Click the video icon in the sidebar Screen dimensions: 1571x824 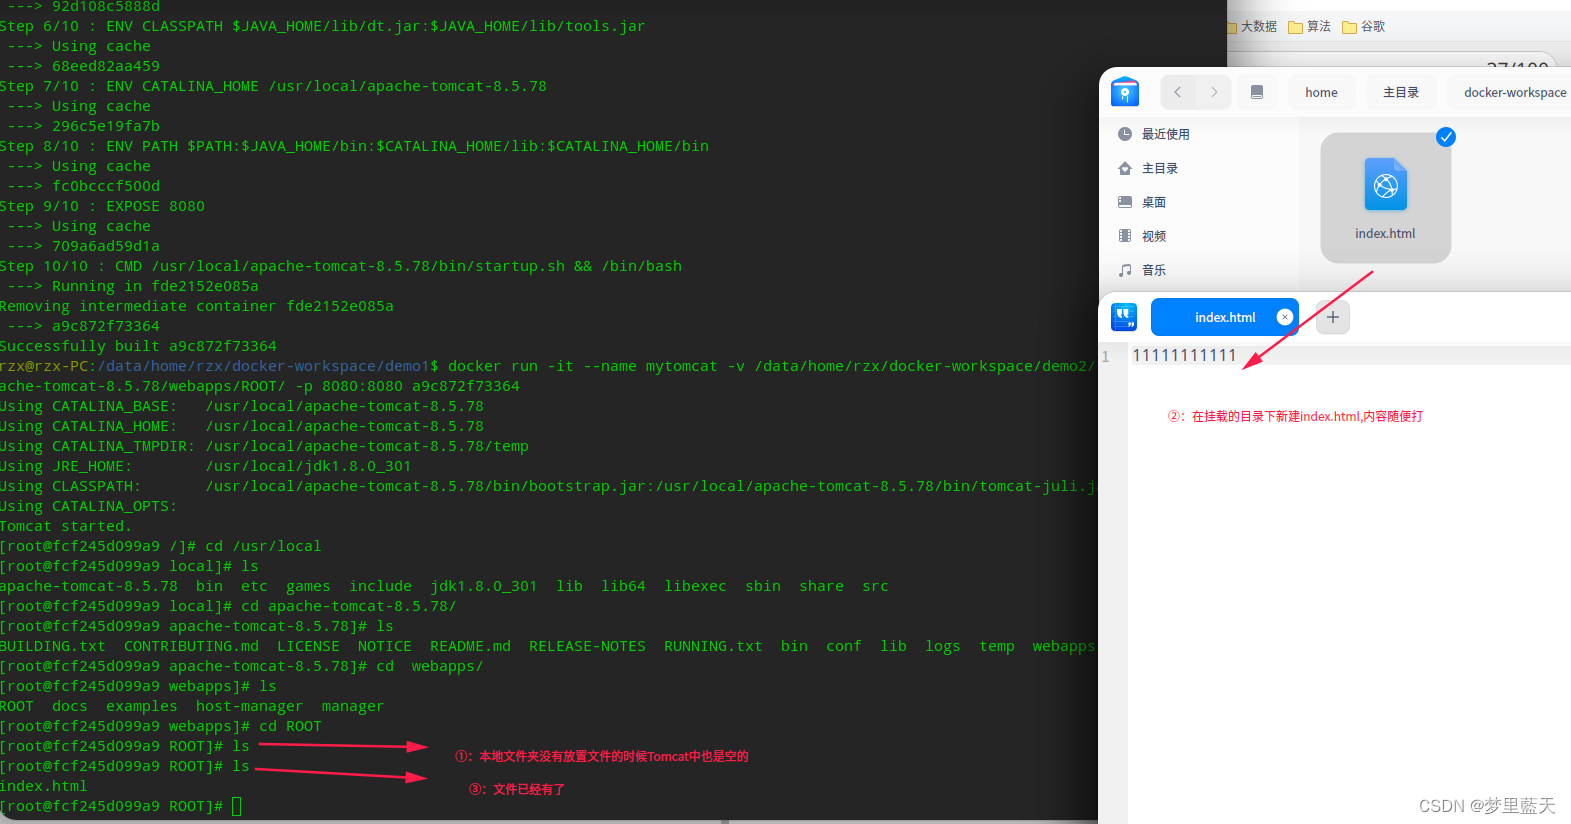[x=1125, y=236]
